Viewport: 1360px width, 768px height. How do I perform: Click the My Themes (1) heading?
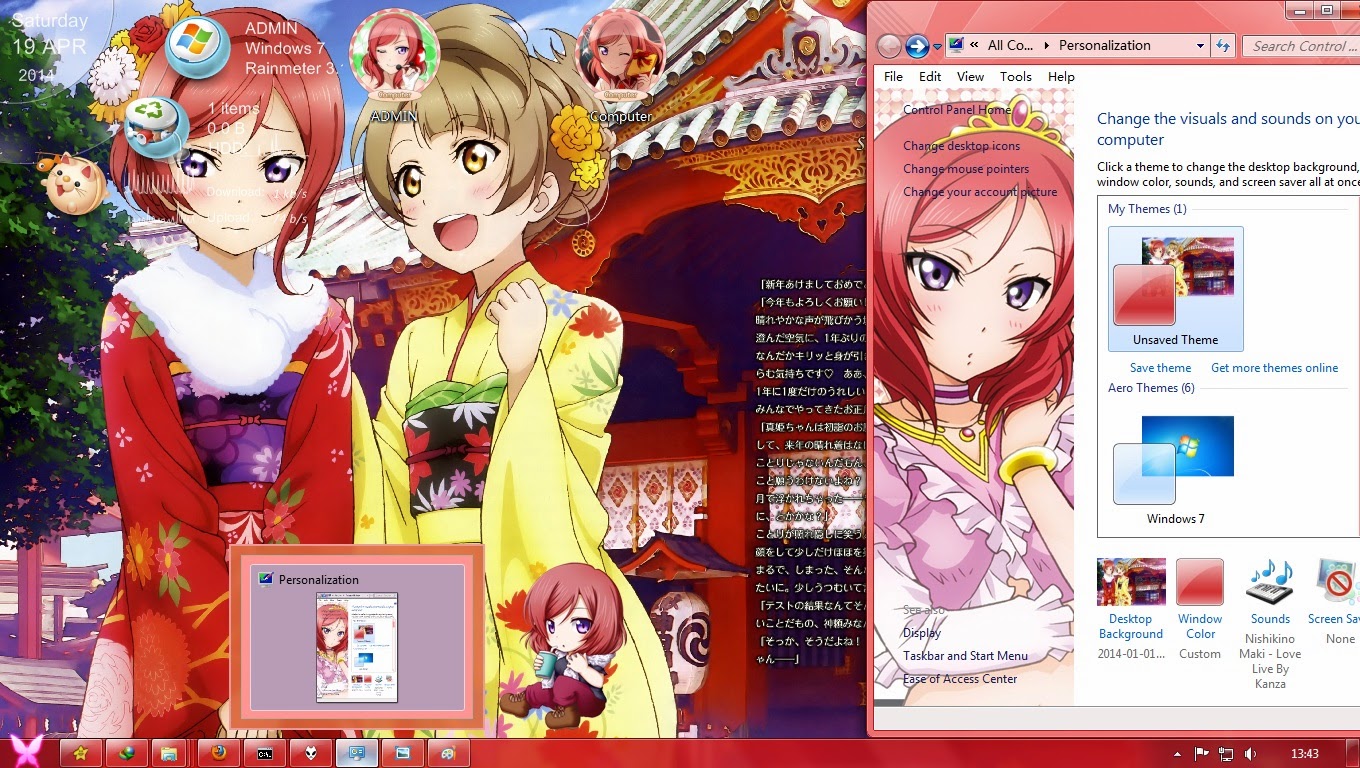(x=1147, y=209)
